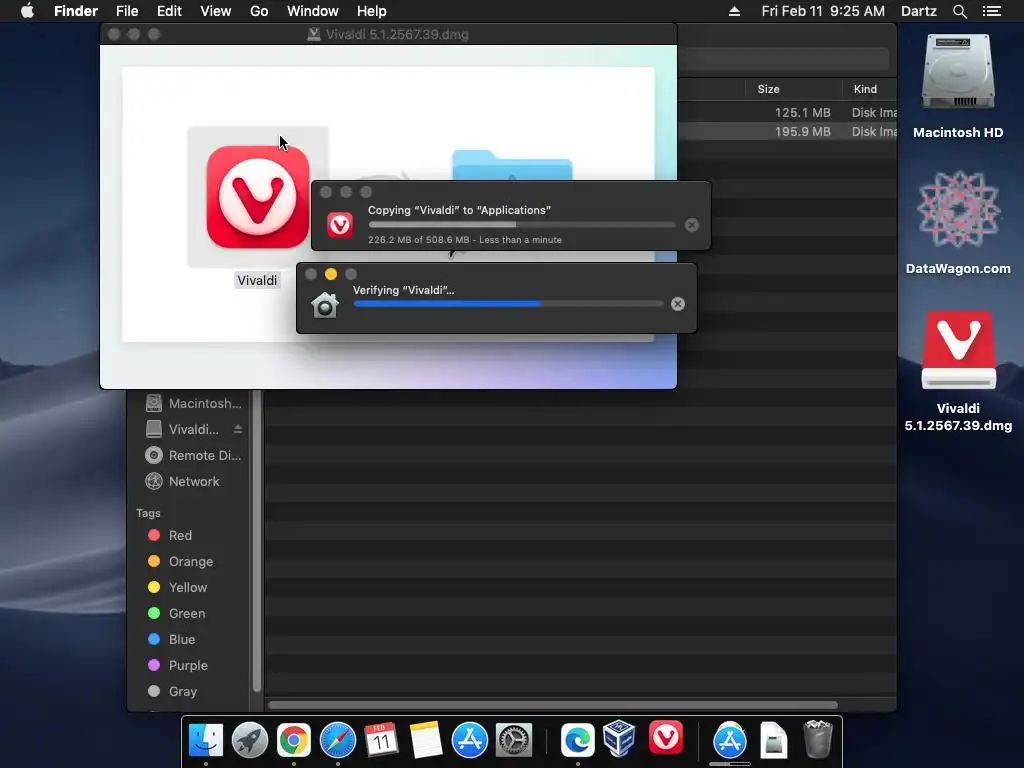Image resolution: width=1024 pixels, height=768 pixels.
Task: Select the Blue tag in the sidebar
Action: pyautogui.click(x=172, y=639)
